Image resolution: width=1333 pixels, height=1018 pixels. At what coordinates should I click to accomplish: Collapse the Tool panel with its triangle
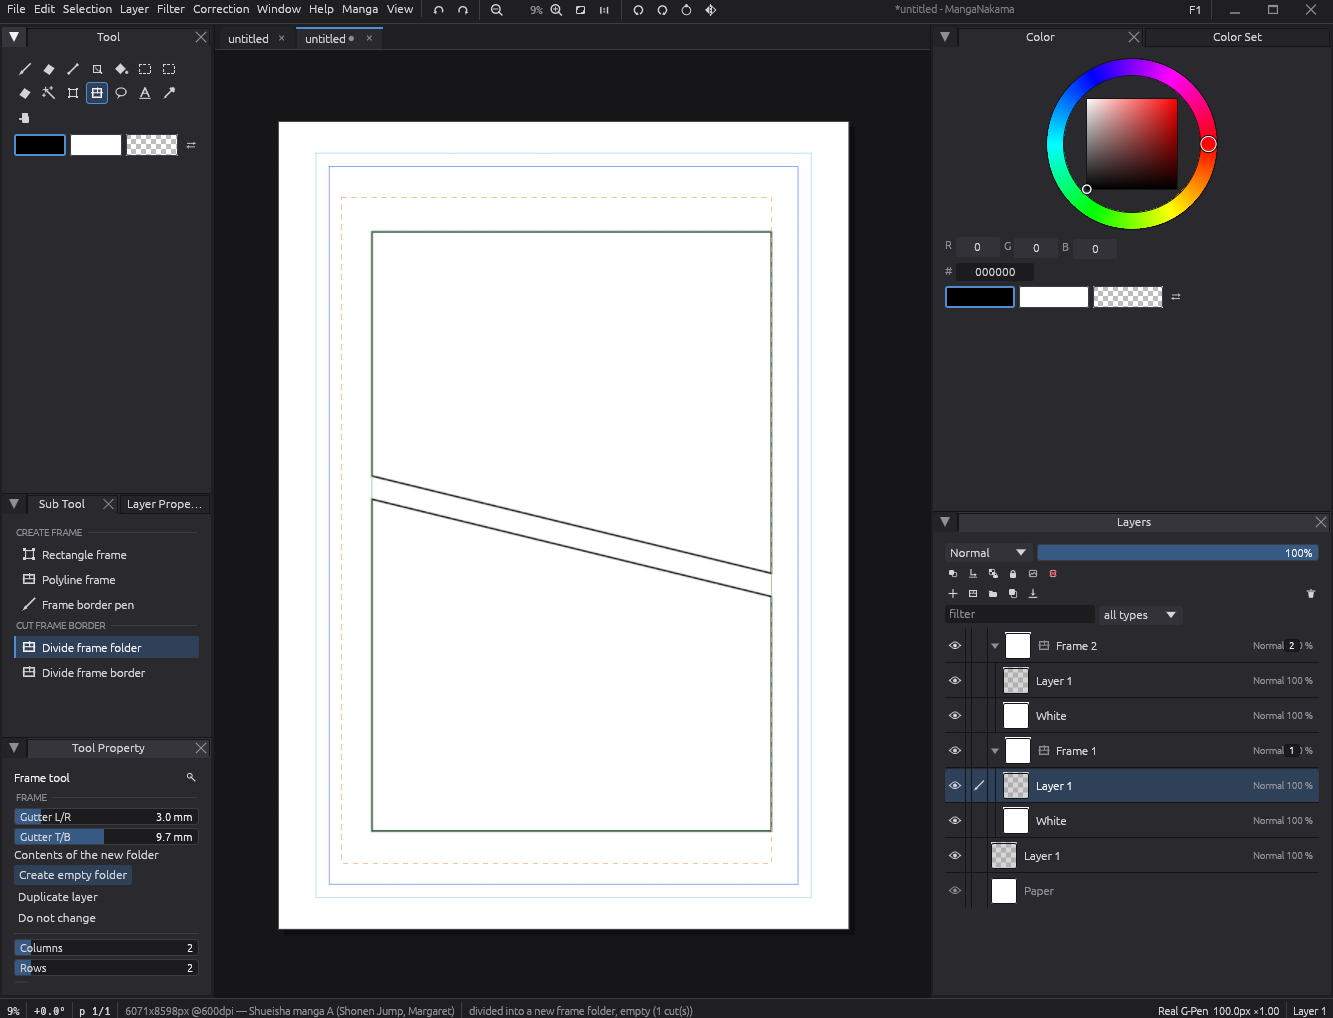pos(14,37)
